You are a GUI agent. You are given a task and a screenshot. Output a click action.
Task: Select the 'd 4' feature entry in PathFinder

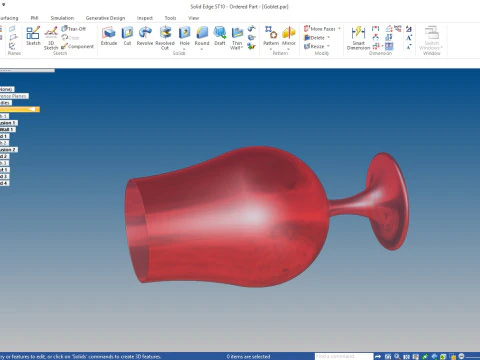click(4, 183)
